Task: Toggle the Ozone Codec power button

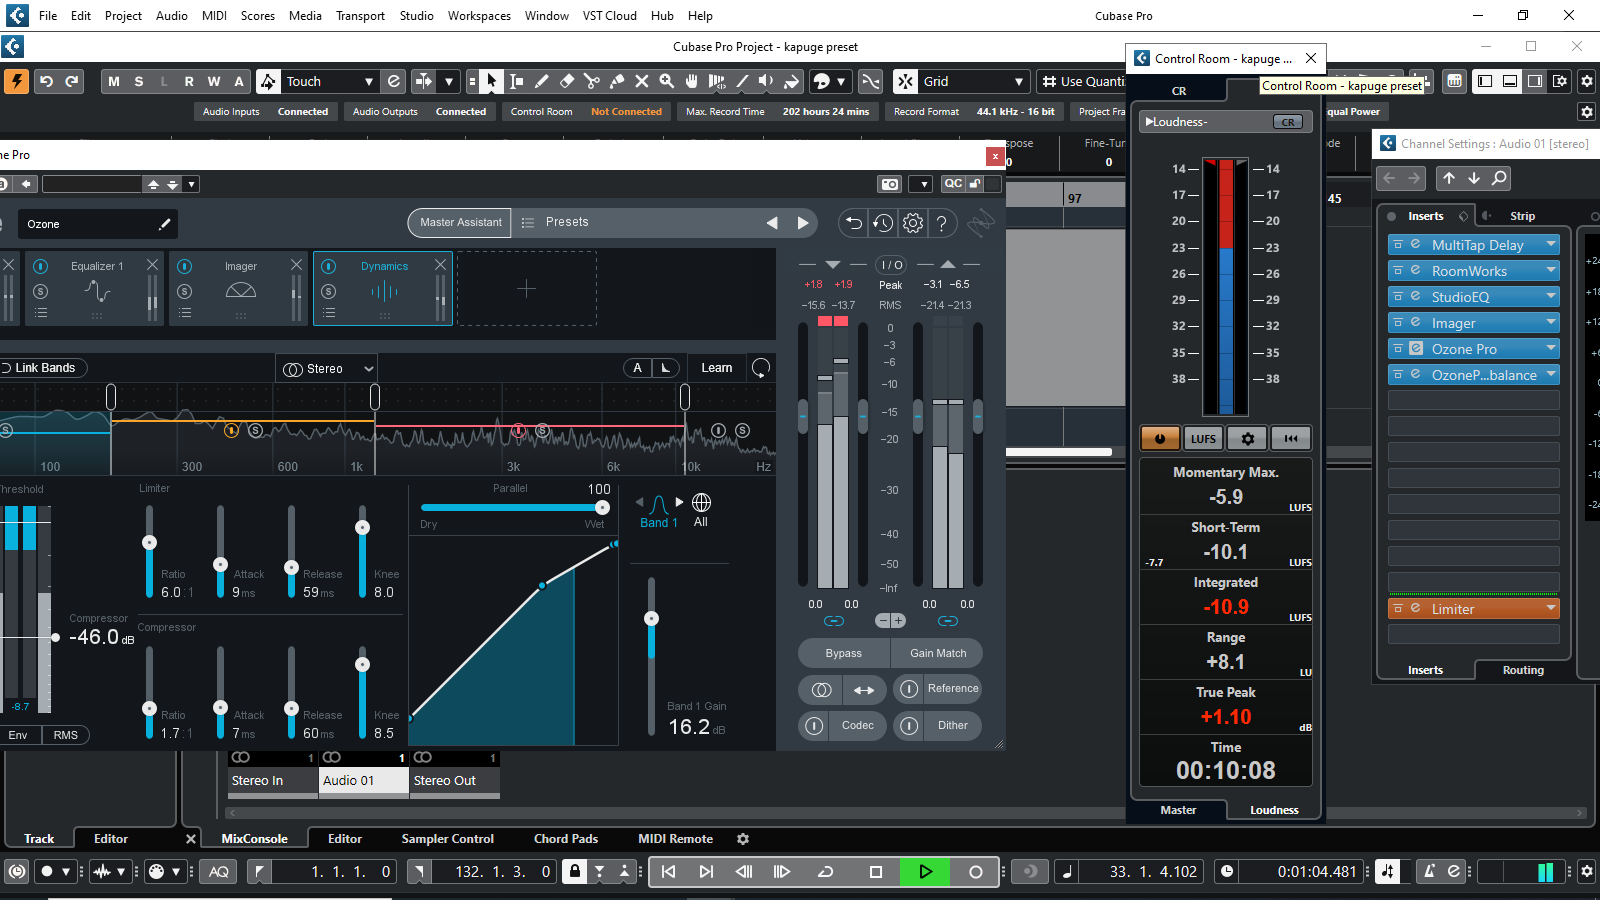Action: point(815,726)
